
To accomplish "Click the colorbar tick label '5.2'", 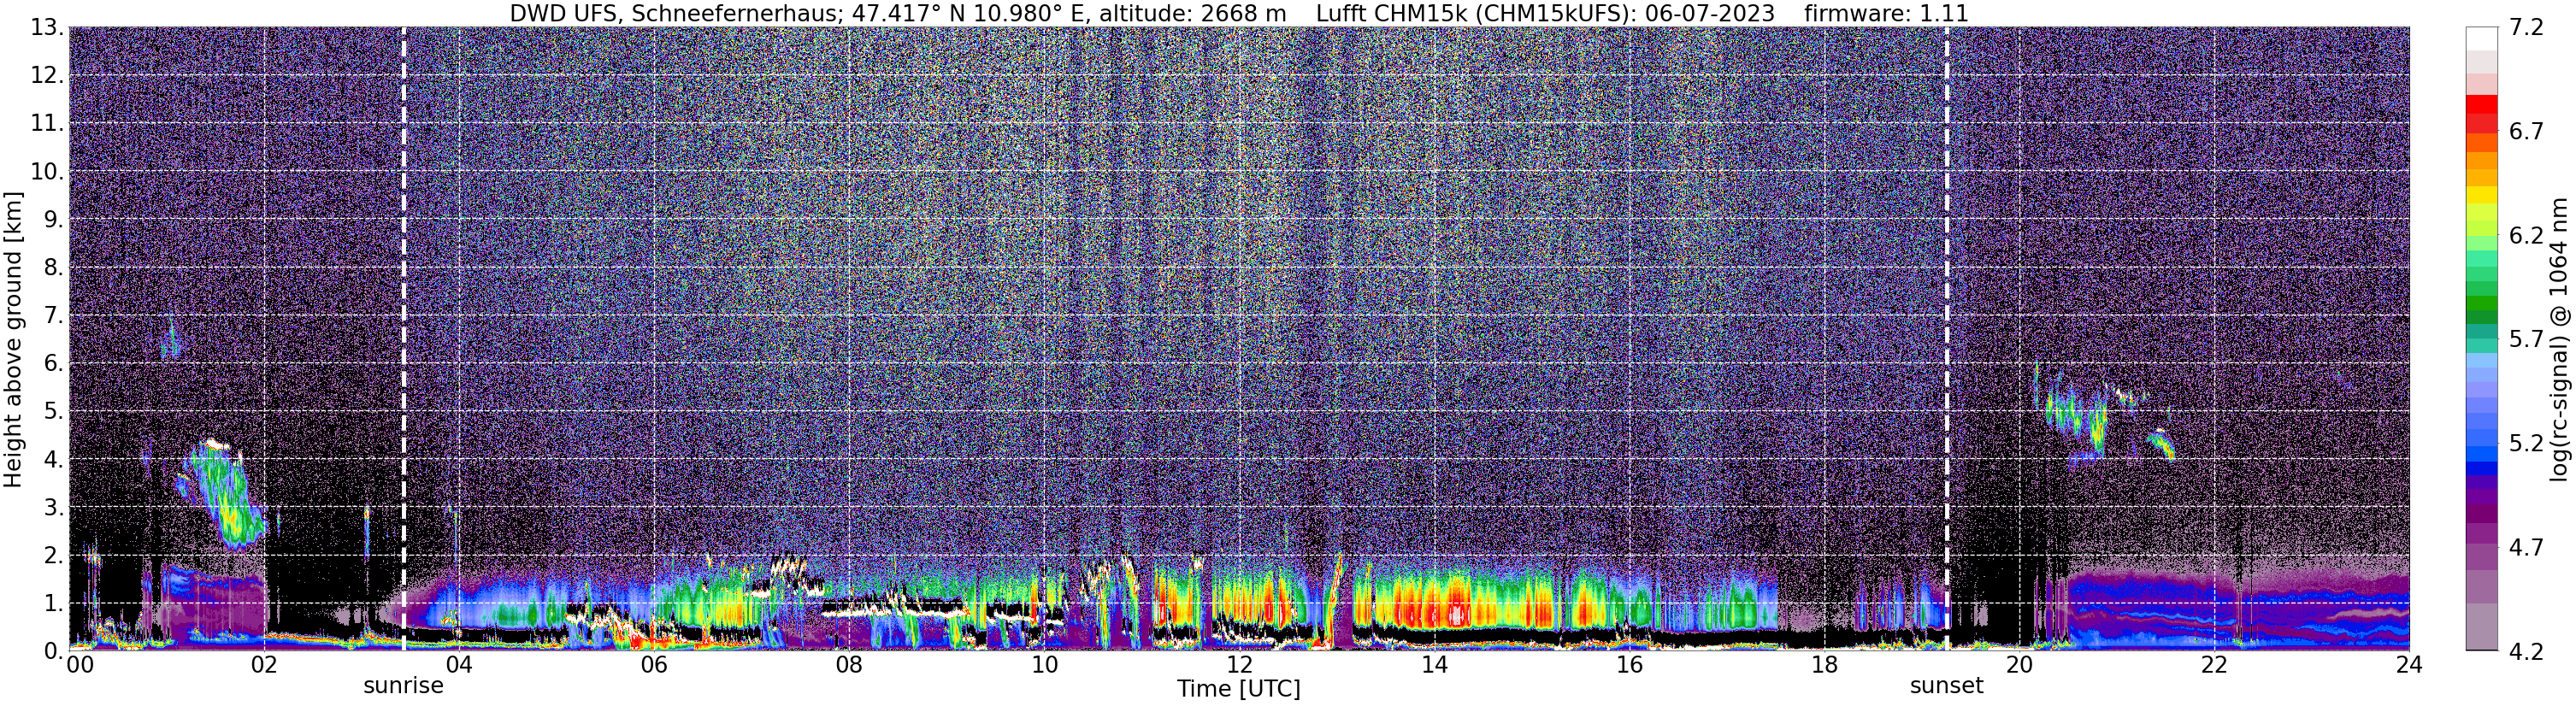I will (2526, 444).
